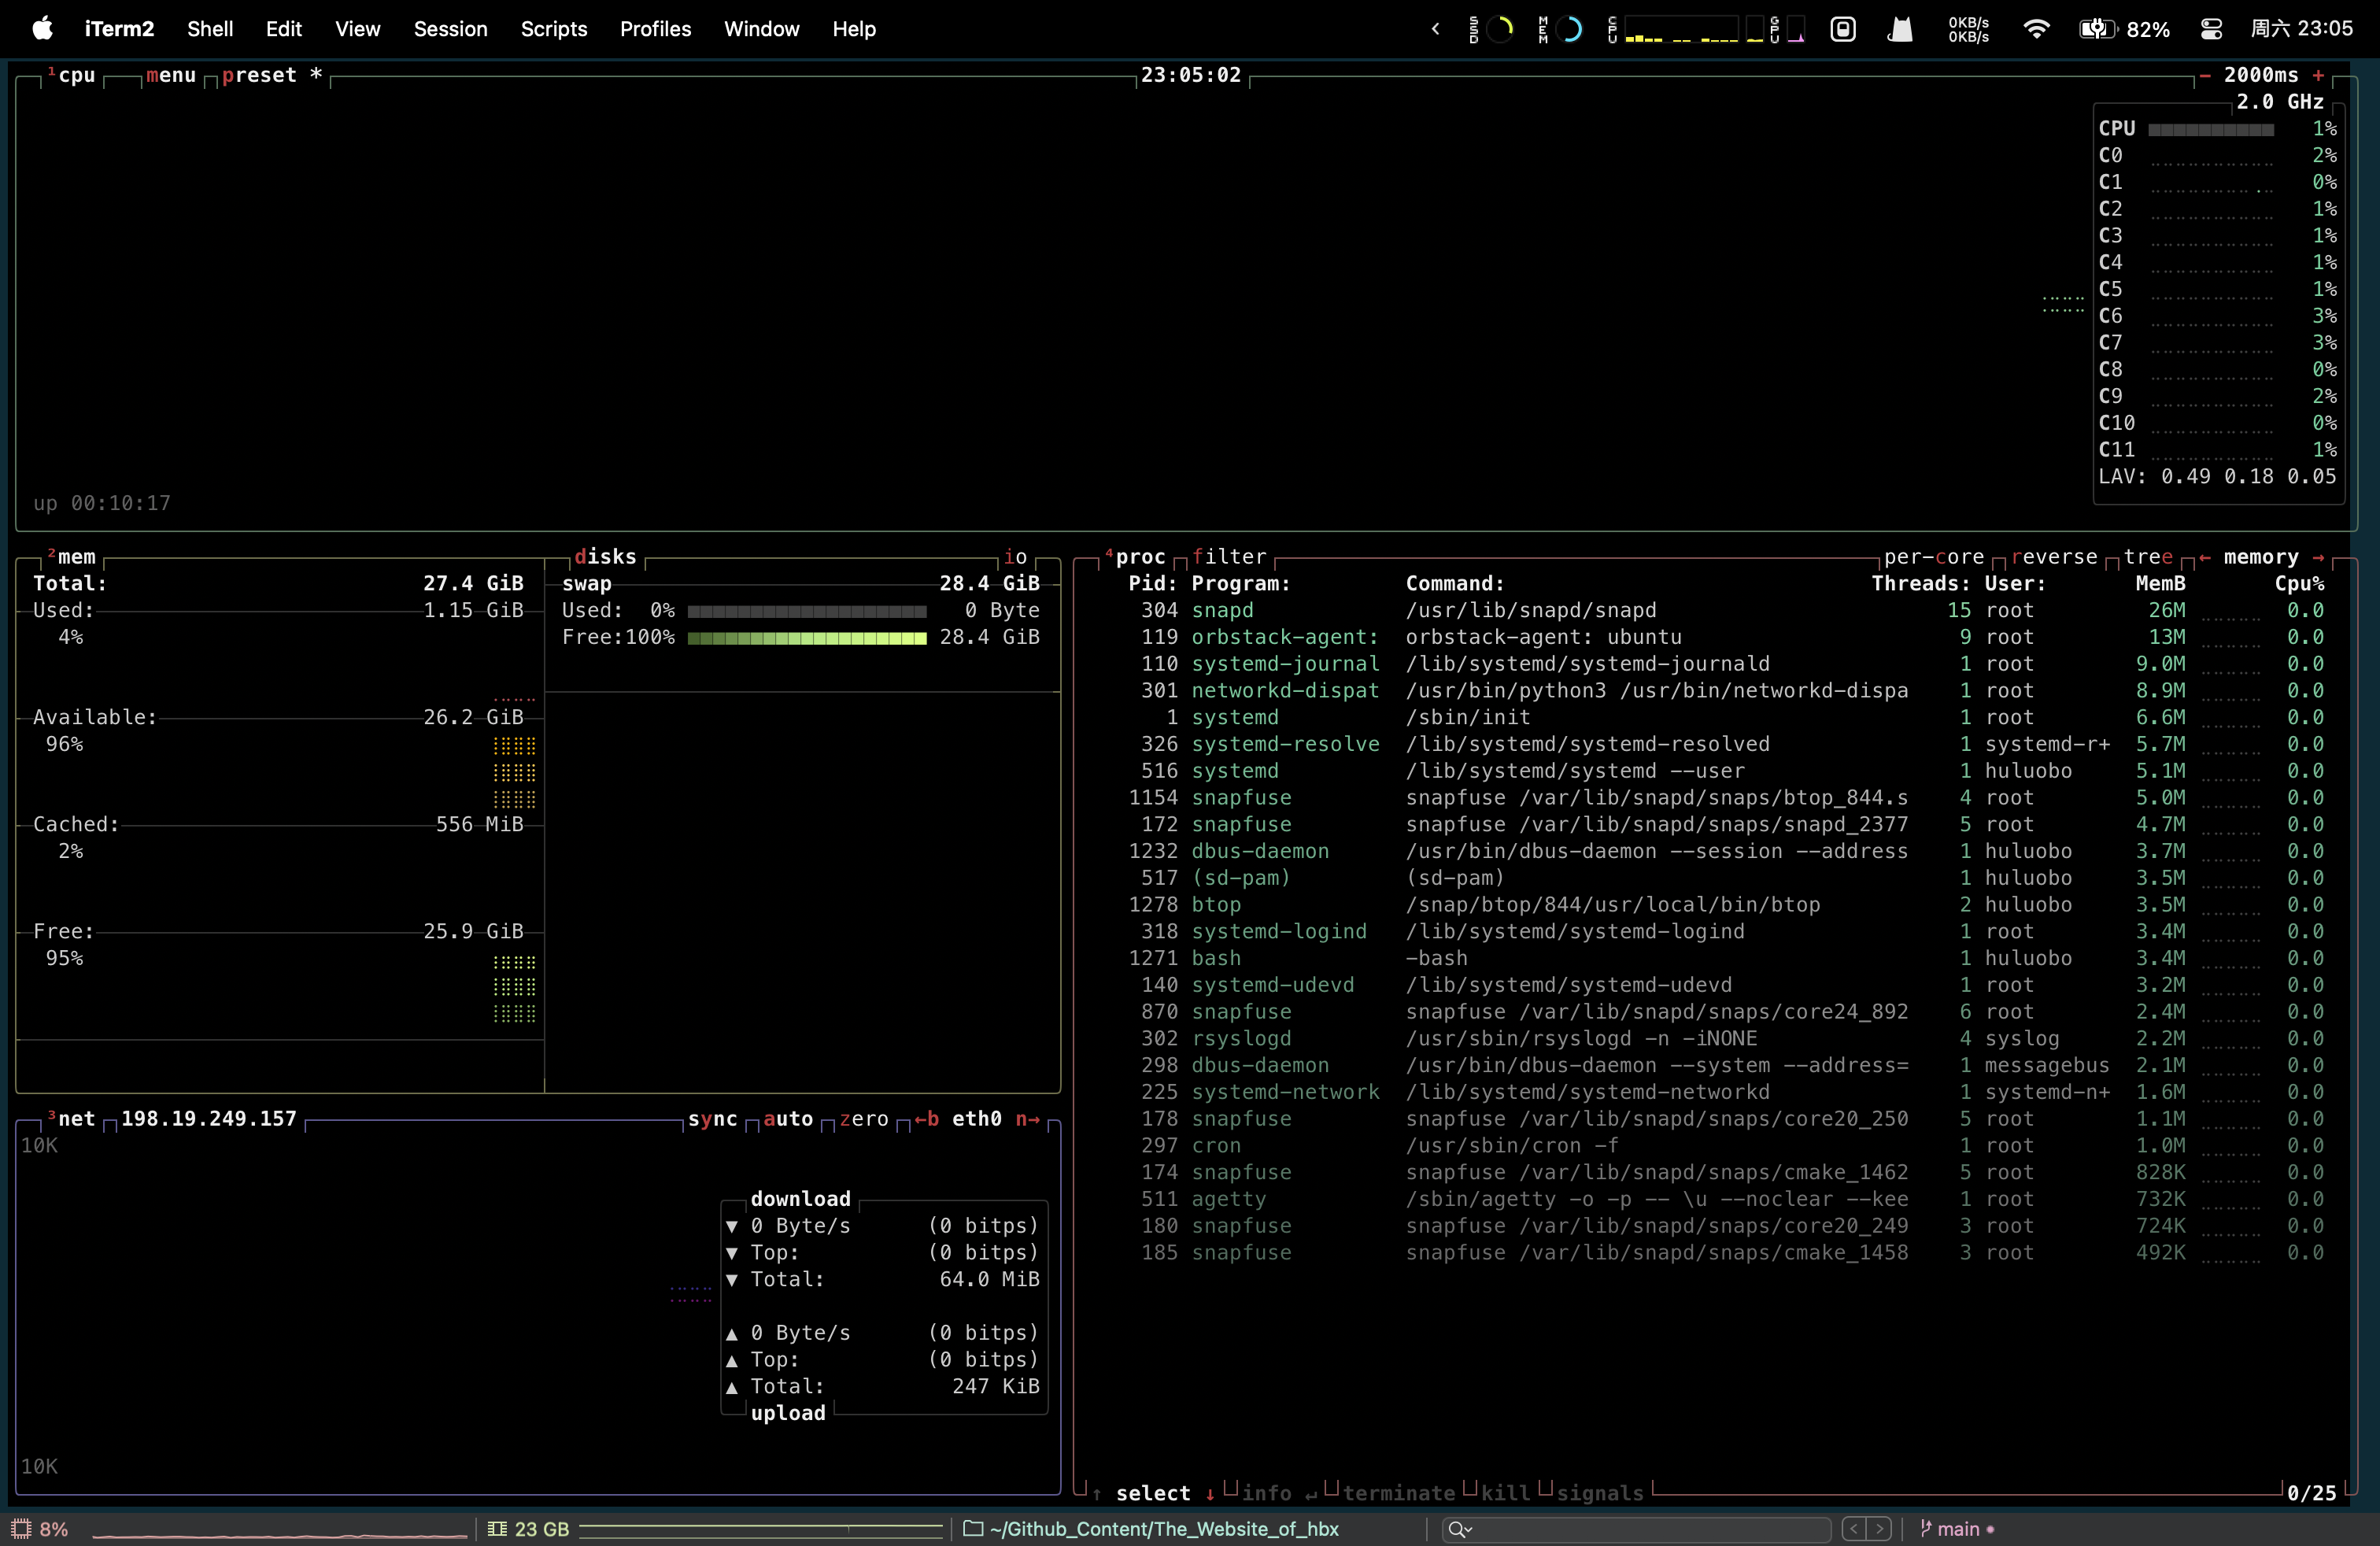The image size is (2380, 1546).
Task: Open the Profiles menu
Action: point(655,28)
